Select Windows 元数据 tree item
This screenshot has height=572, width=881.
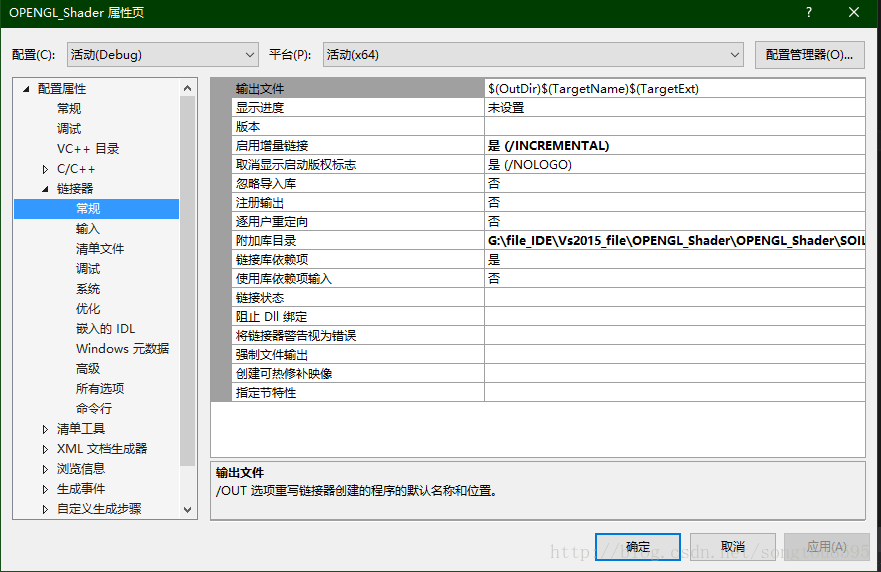pyautogui.click(x=122, y=349)
